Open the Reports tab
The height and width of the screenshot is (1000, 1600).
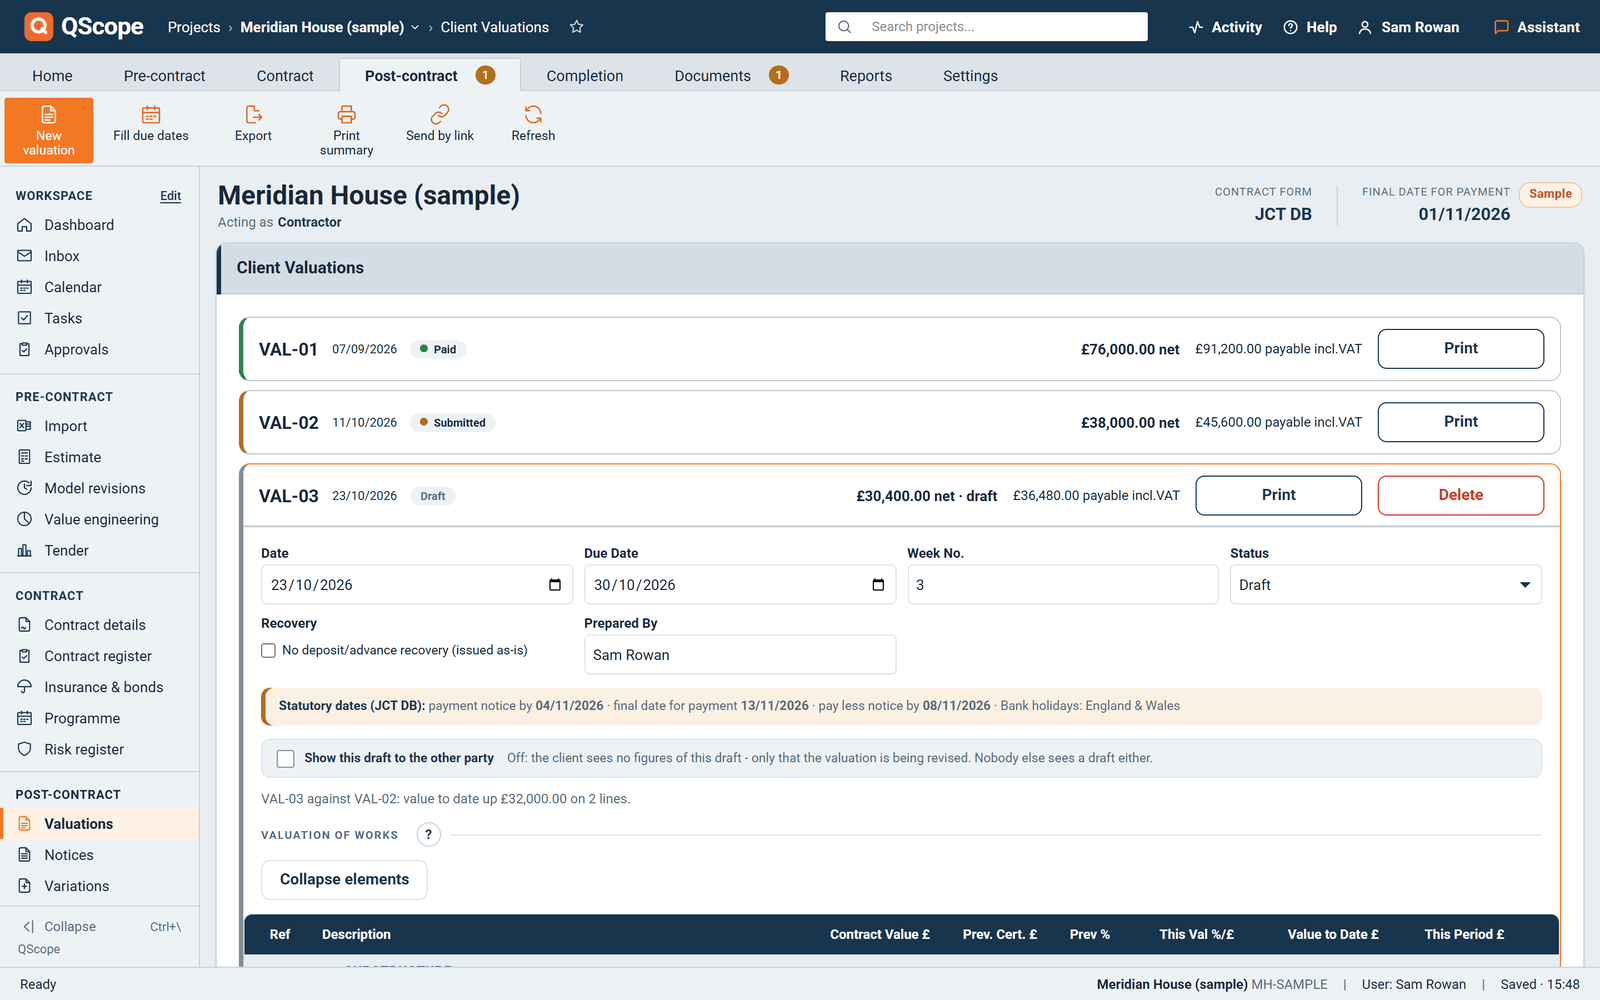click(866, 76)
